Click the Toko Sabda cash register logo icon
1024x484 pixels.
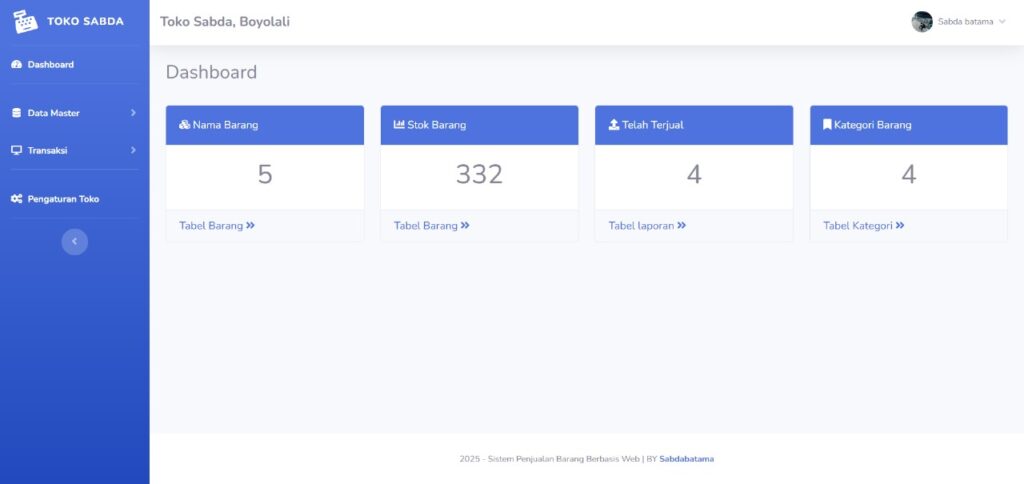click(x=25, y=22)
